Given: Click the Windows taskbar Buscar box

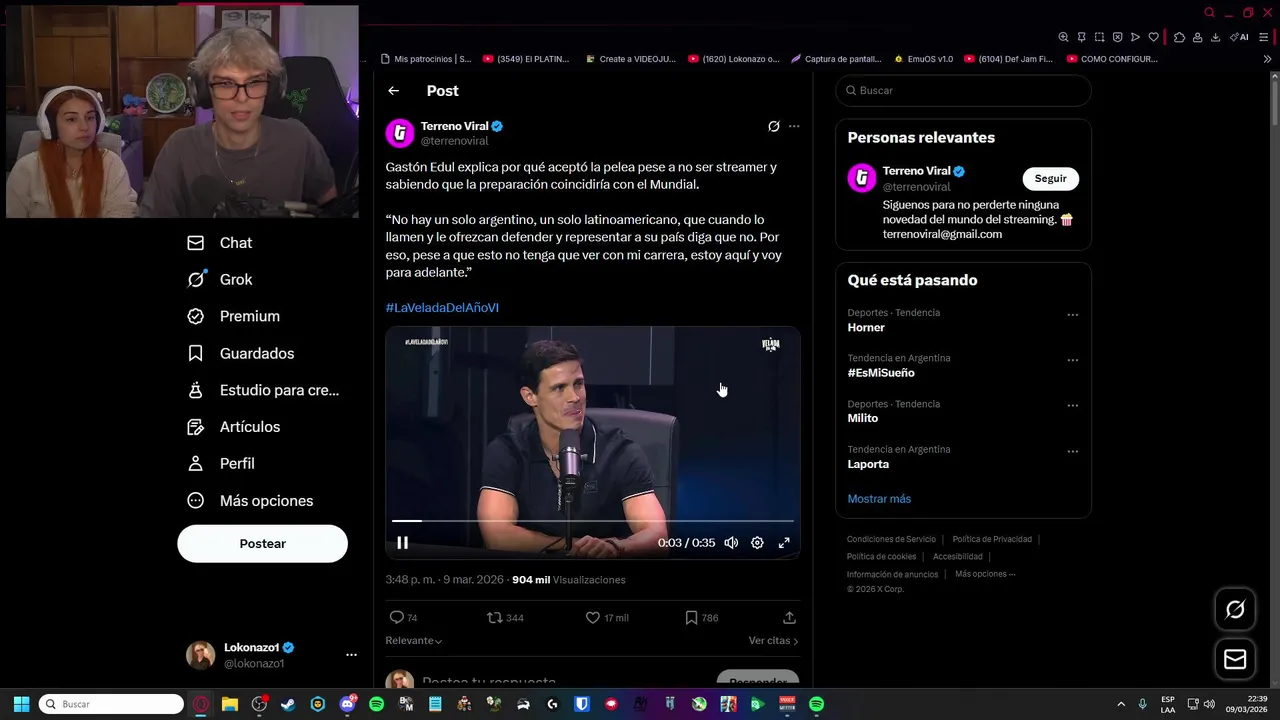Looking at the screenshot, I should 111,704.
